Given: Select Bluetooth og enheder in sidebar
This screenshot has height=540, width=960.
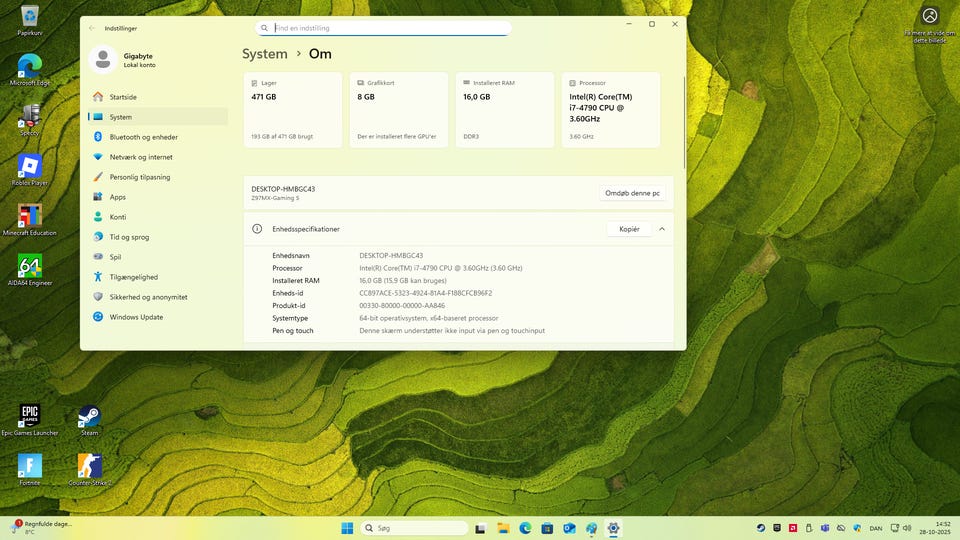Looking at the screenshot, I should coord(143,137).
